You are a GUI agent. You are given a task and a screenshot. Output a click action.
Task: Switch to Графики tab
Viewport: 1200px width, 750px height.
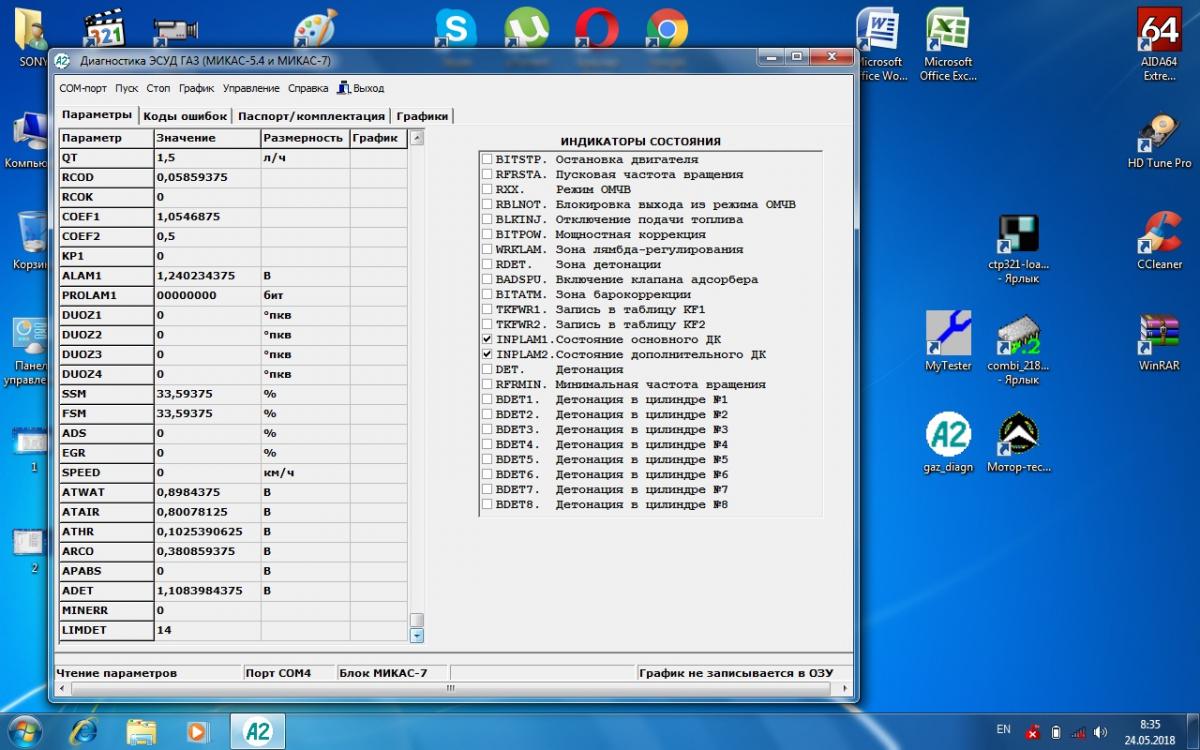tap(422, 116)
